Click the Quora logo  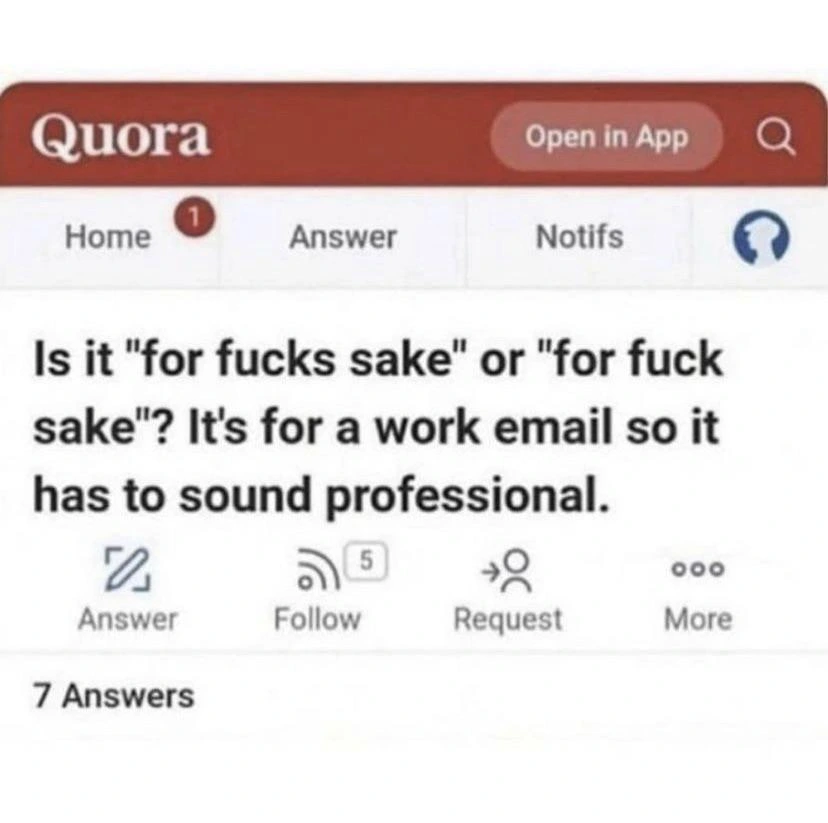tap(121, 138)
